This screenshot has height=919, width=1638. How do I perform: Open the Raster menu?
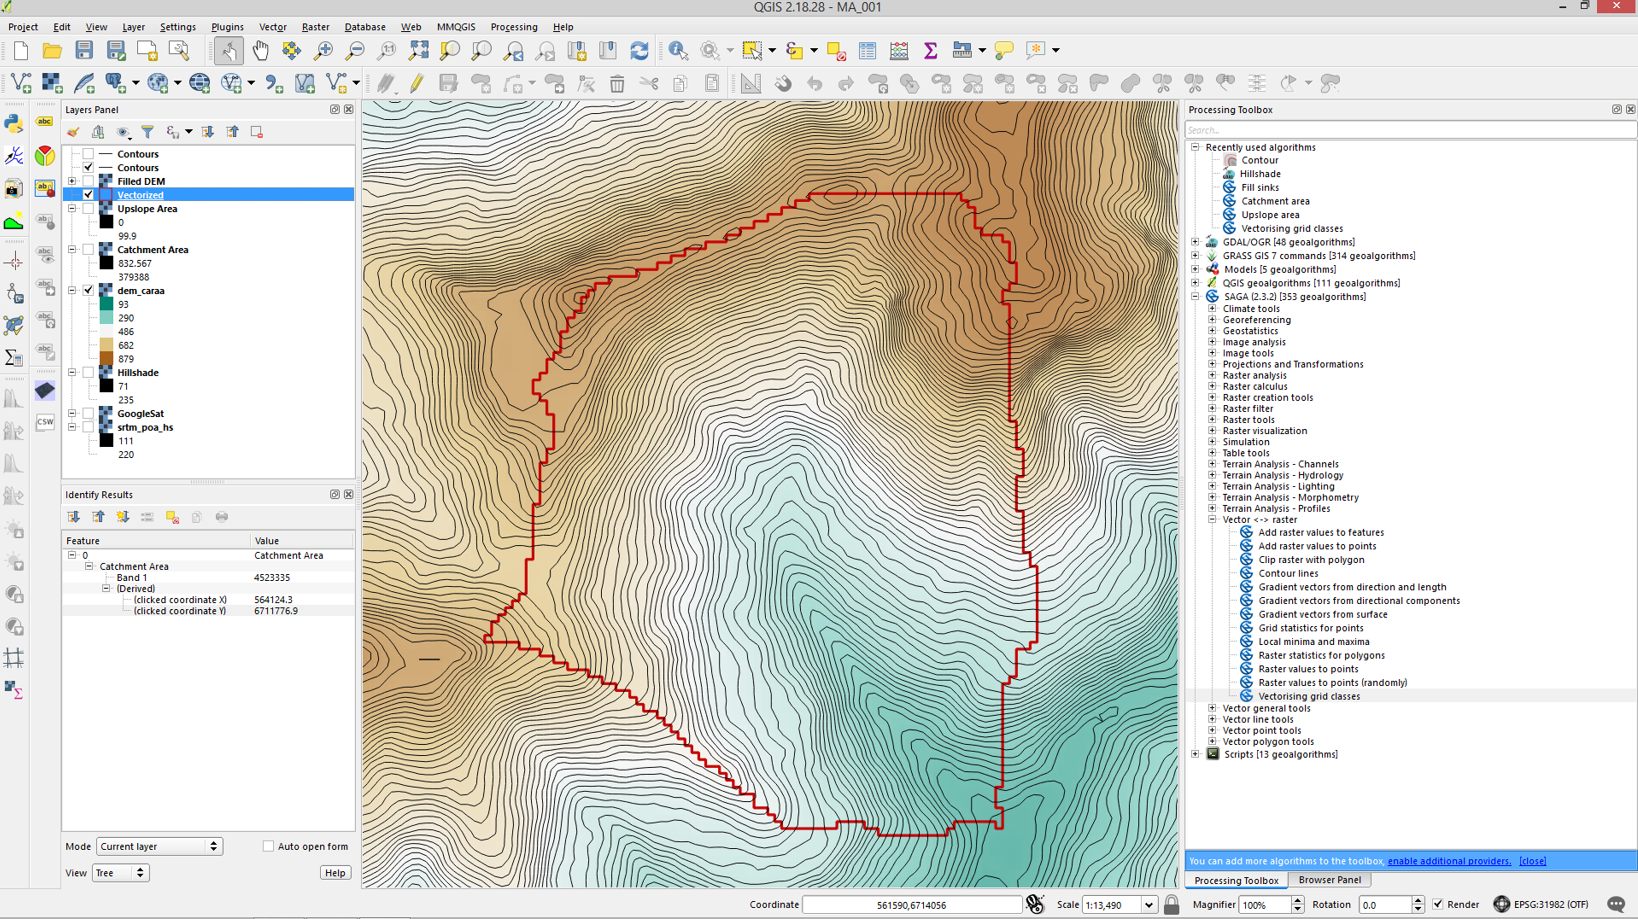click(315, 27)
